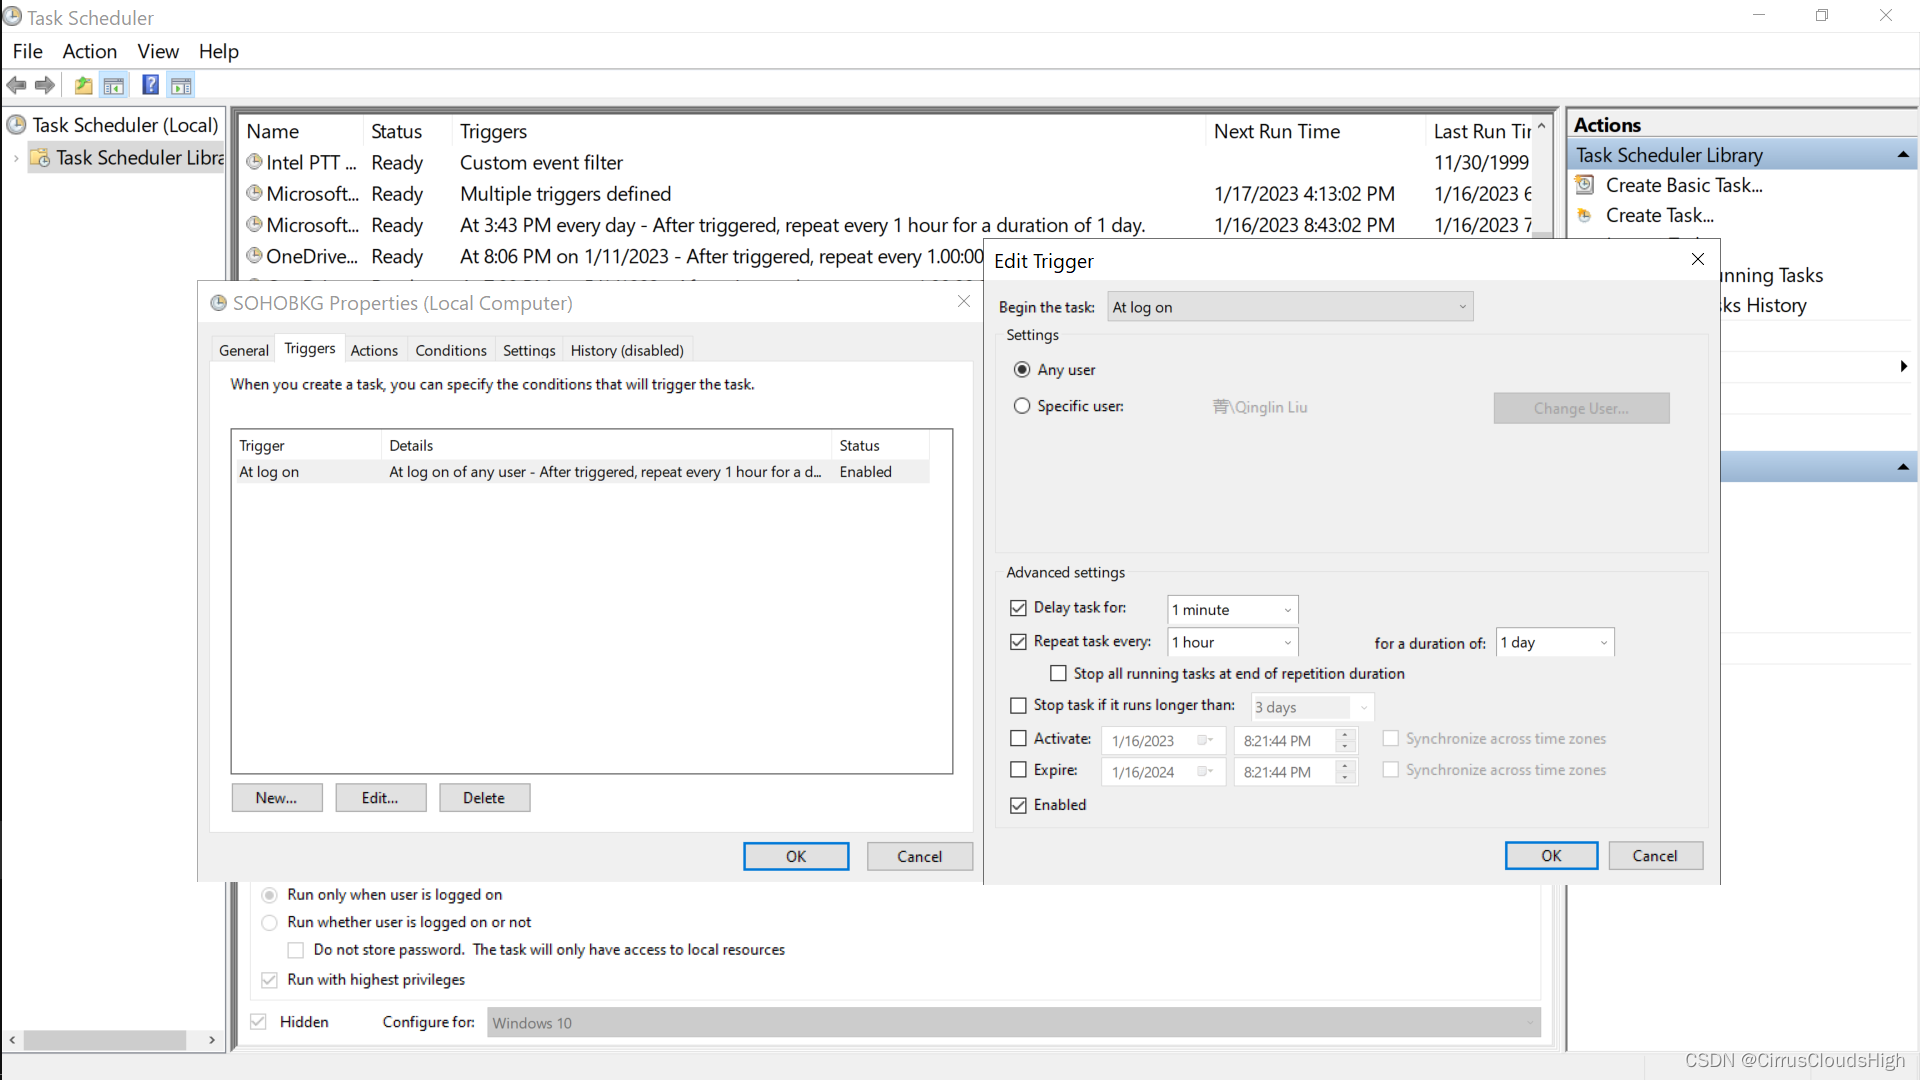The height and width of the screenshot is (1080, 1920).
Task: Click the New... trigger button
Action: [277, 798]
